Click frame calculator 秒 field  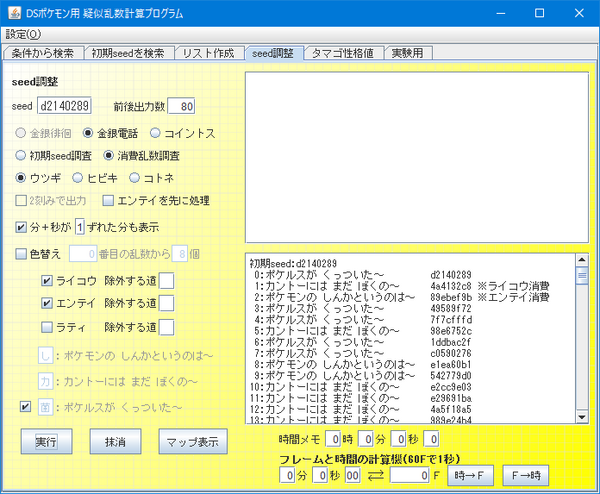pyautogui.click(x=320, y=476)
